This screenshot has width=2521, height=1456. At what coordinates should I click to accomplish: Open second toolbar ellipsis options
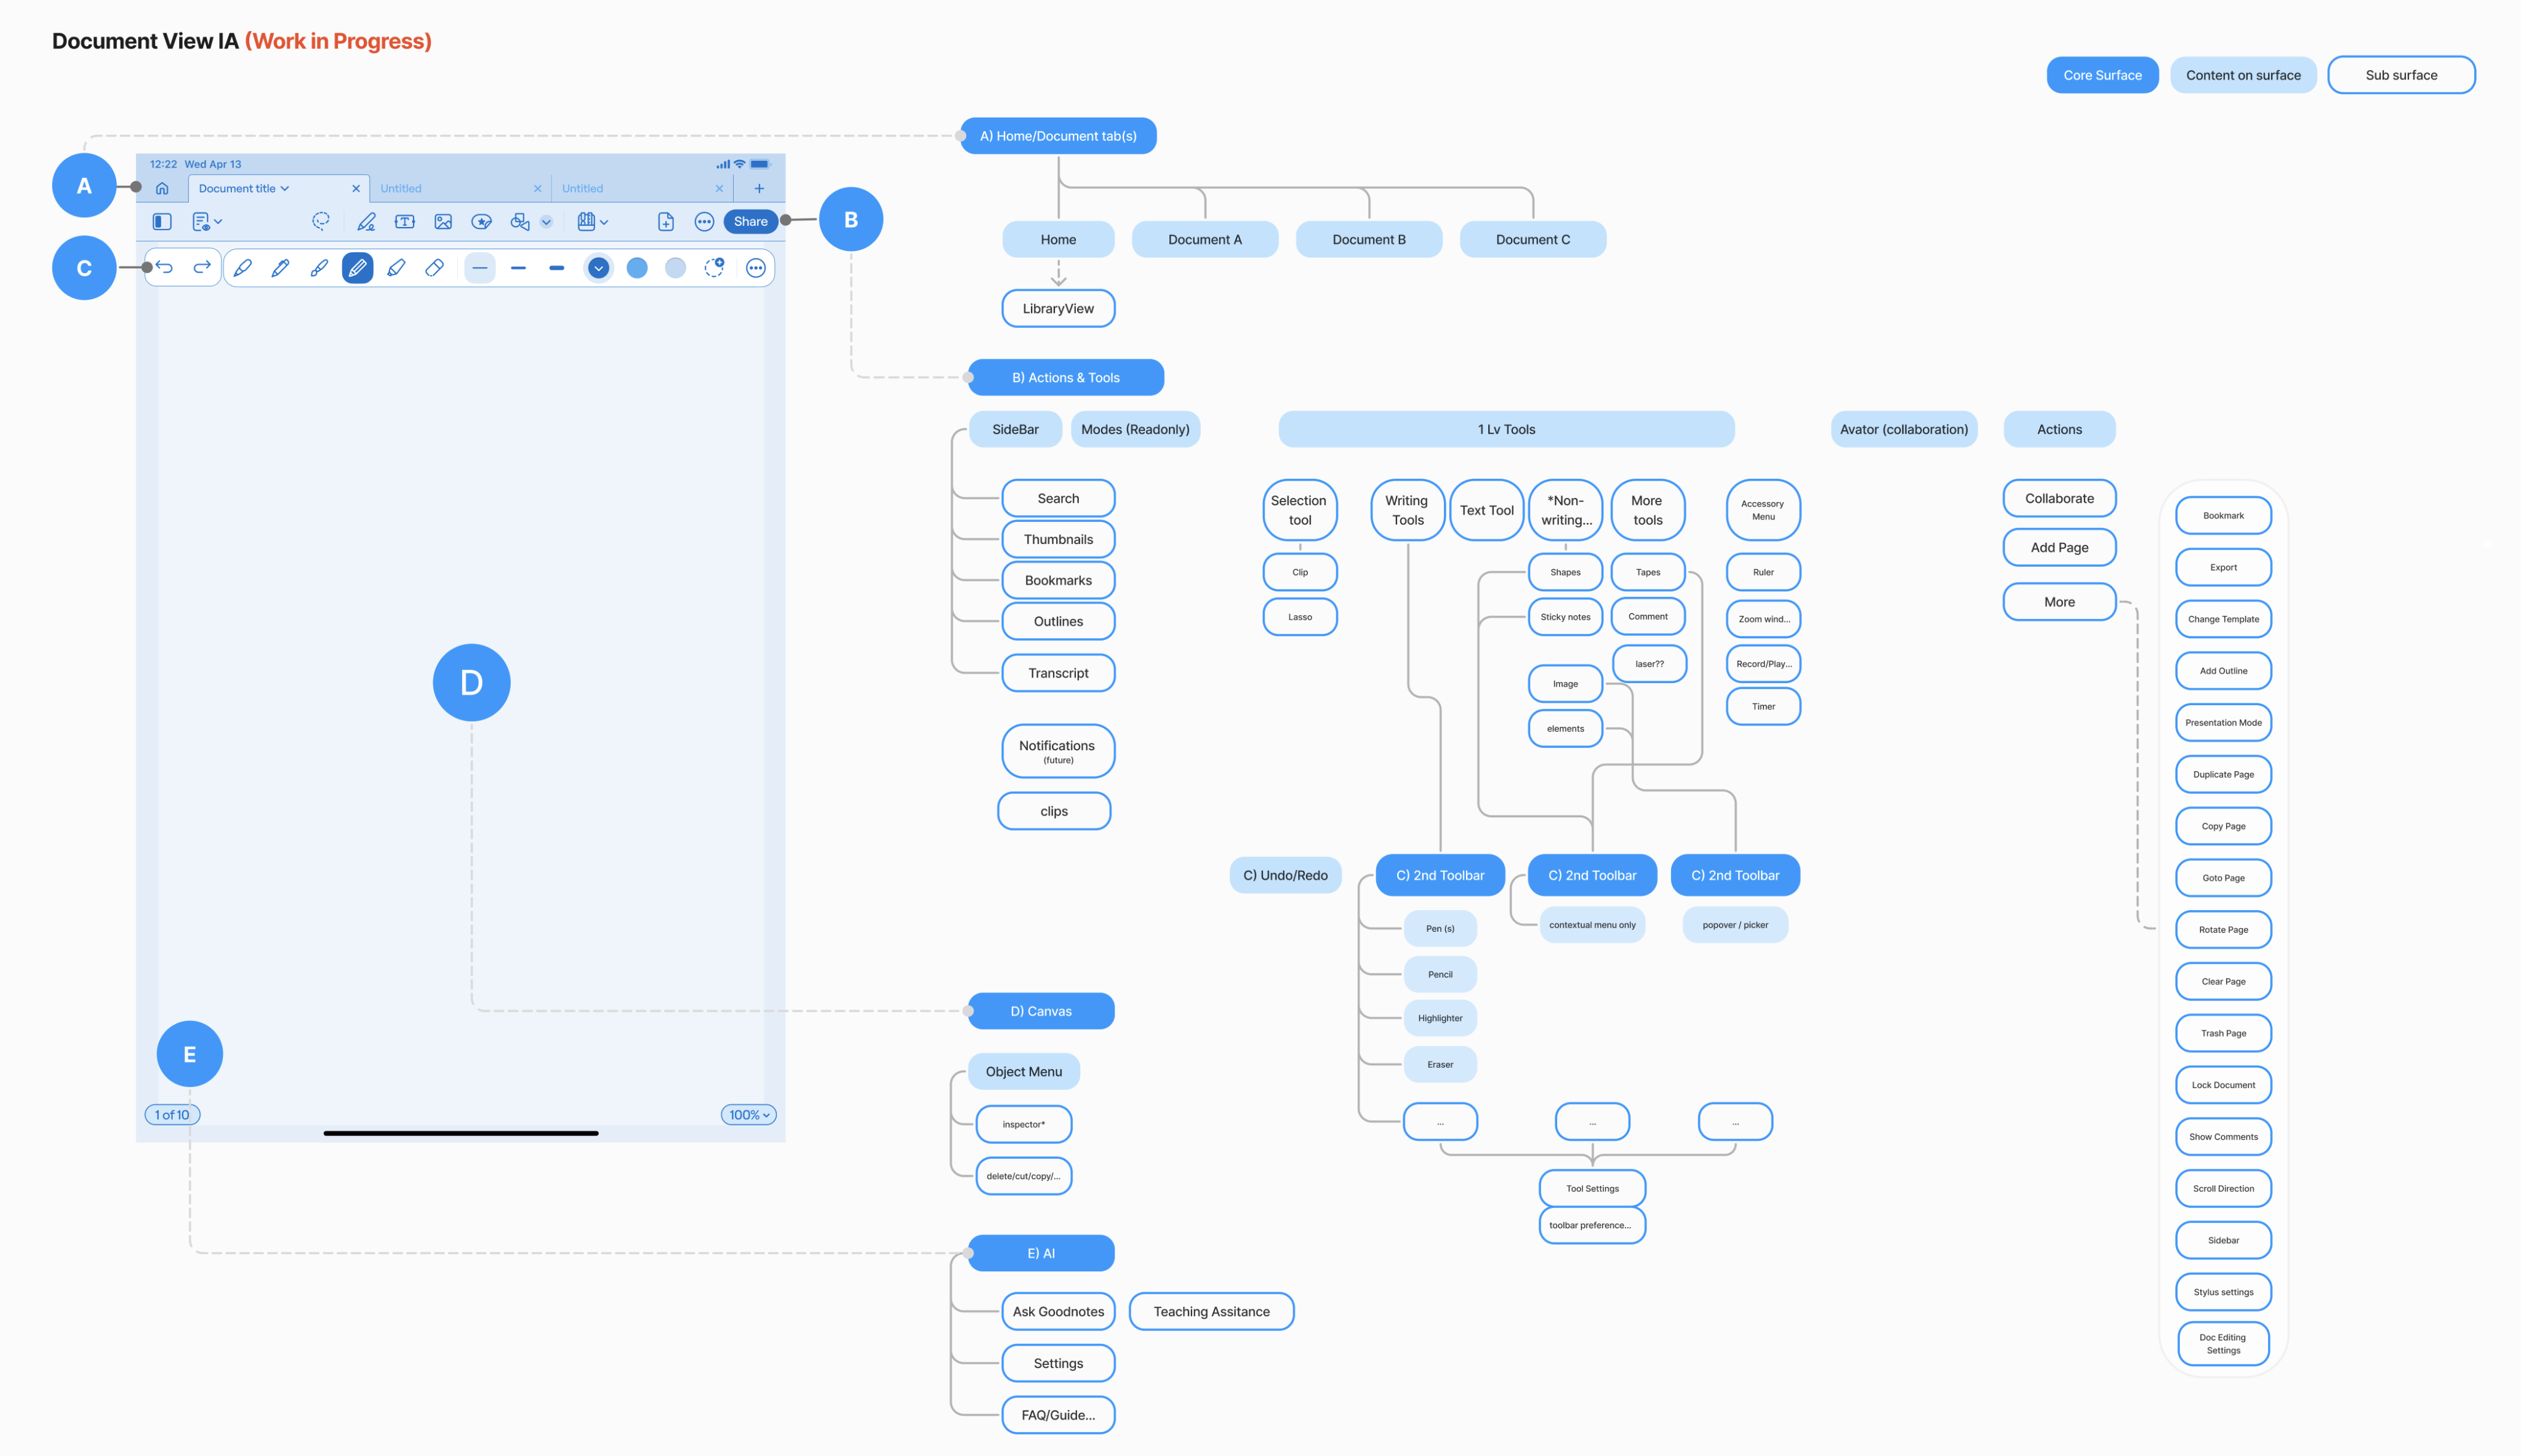[756, 268]
